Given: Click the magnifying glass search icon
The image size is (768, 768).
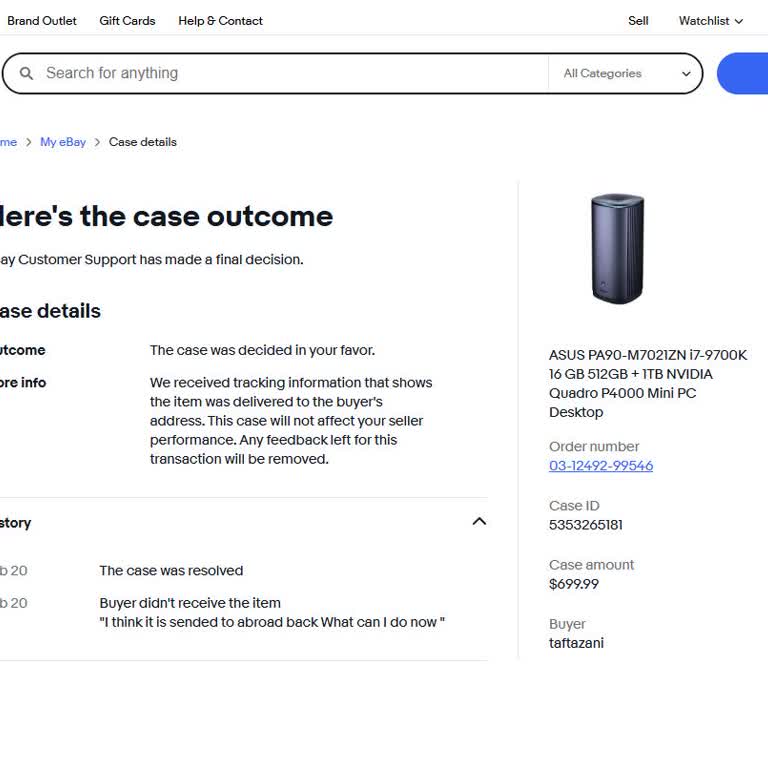Looking at the screenshot, I should 27,73.
